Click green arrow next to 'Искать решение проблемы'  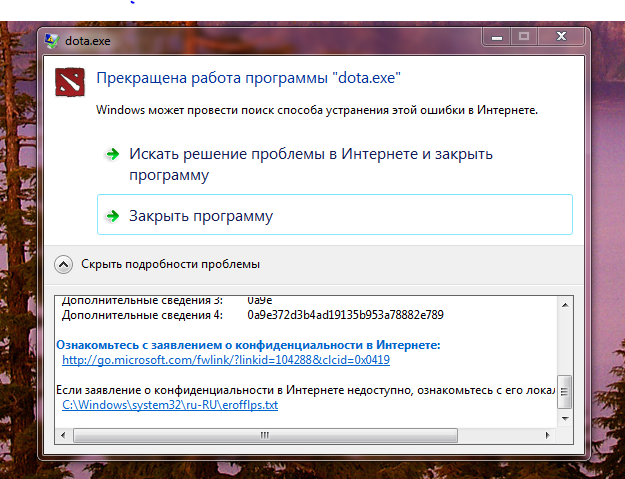click(112, 154)
